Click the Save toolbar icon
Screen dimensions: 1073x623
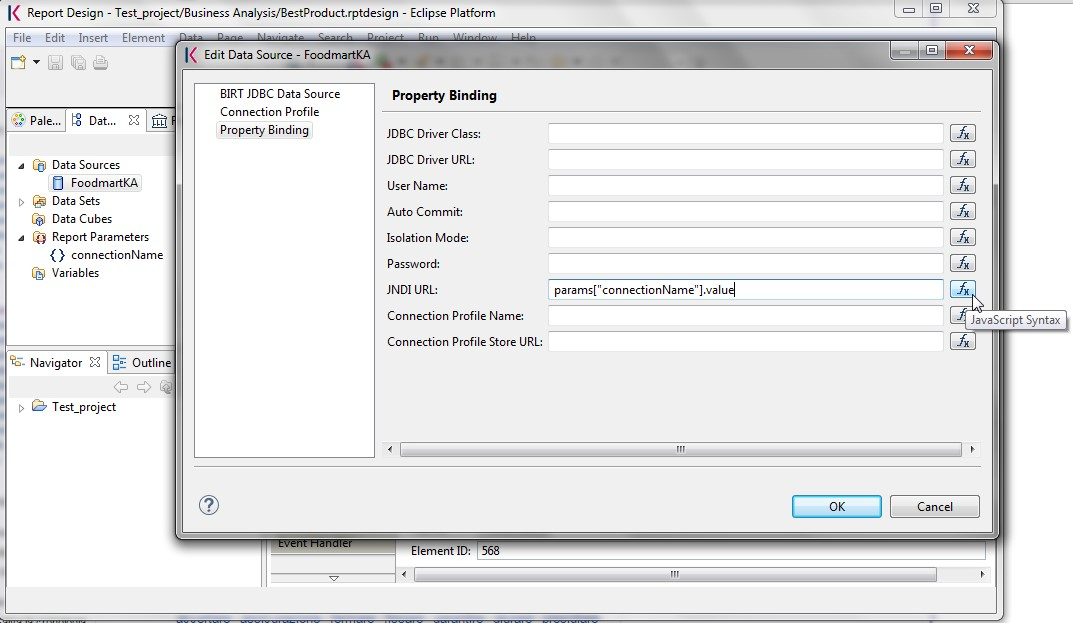55,63
